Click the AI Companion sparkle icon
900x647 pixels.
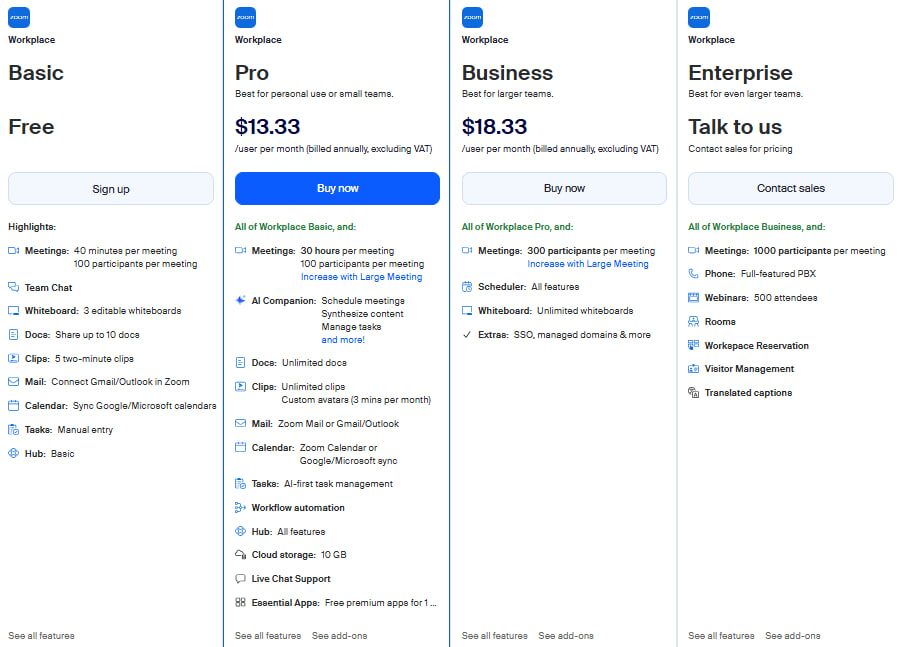[240, 300]
